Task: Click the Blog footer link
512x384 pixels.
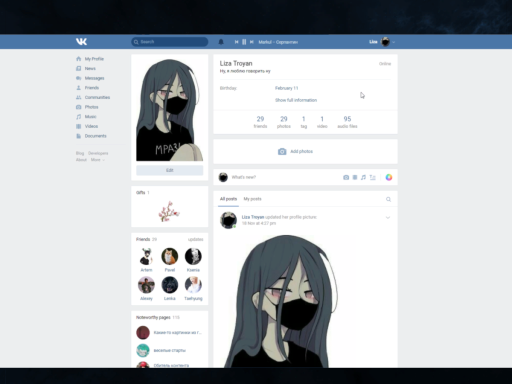Action: [x=80, y=153]
